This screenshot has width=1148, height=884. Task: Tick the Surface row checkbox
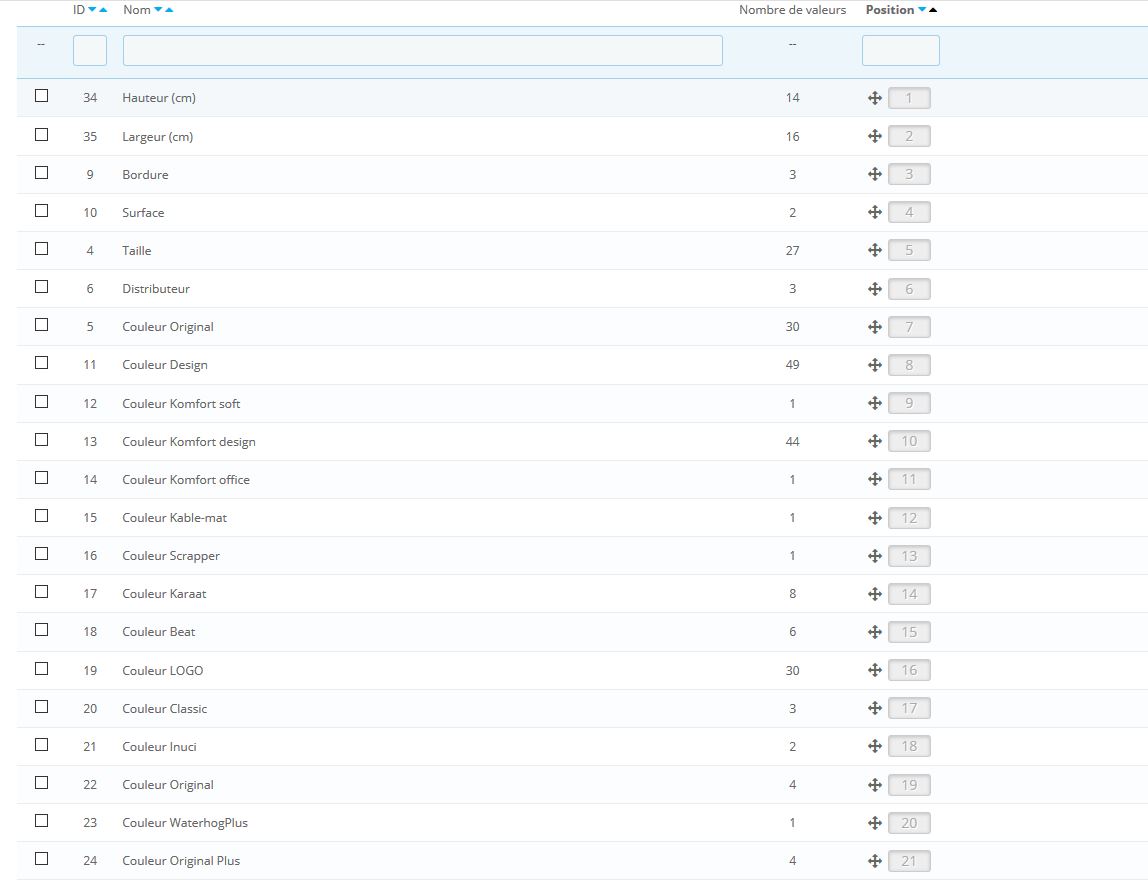[42, 211]
